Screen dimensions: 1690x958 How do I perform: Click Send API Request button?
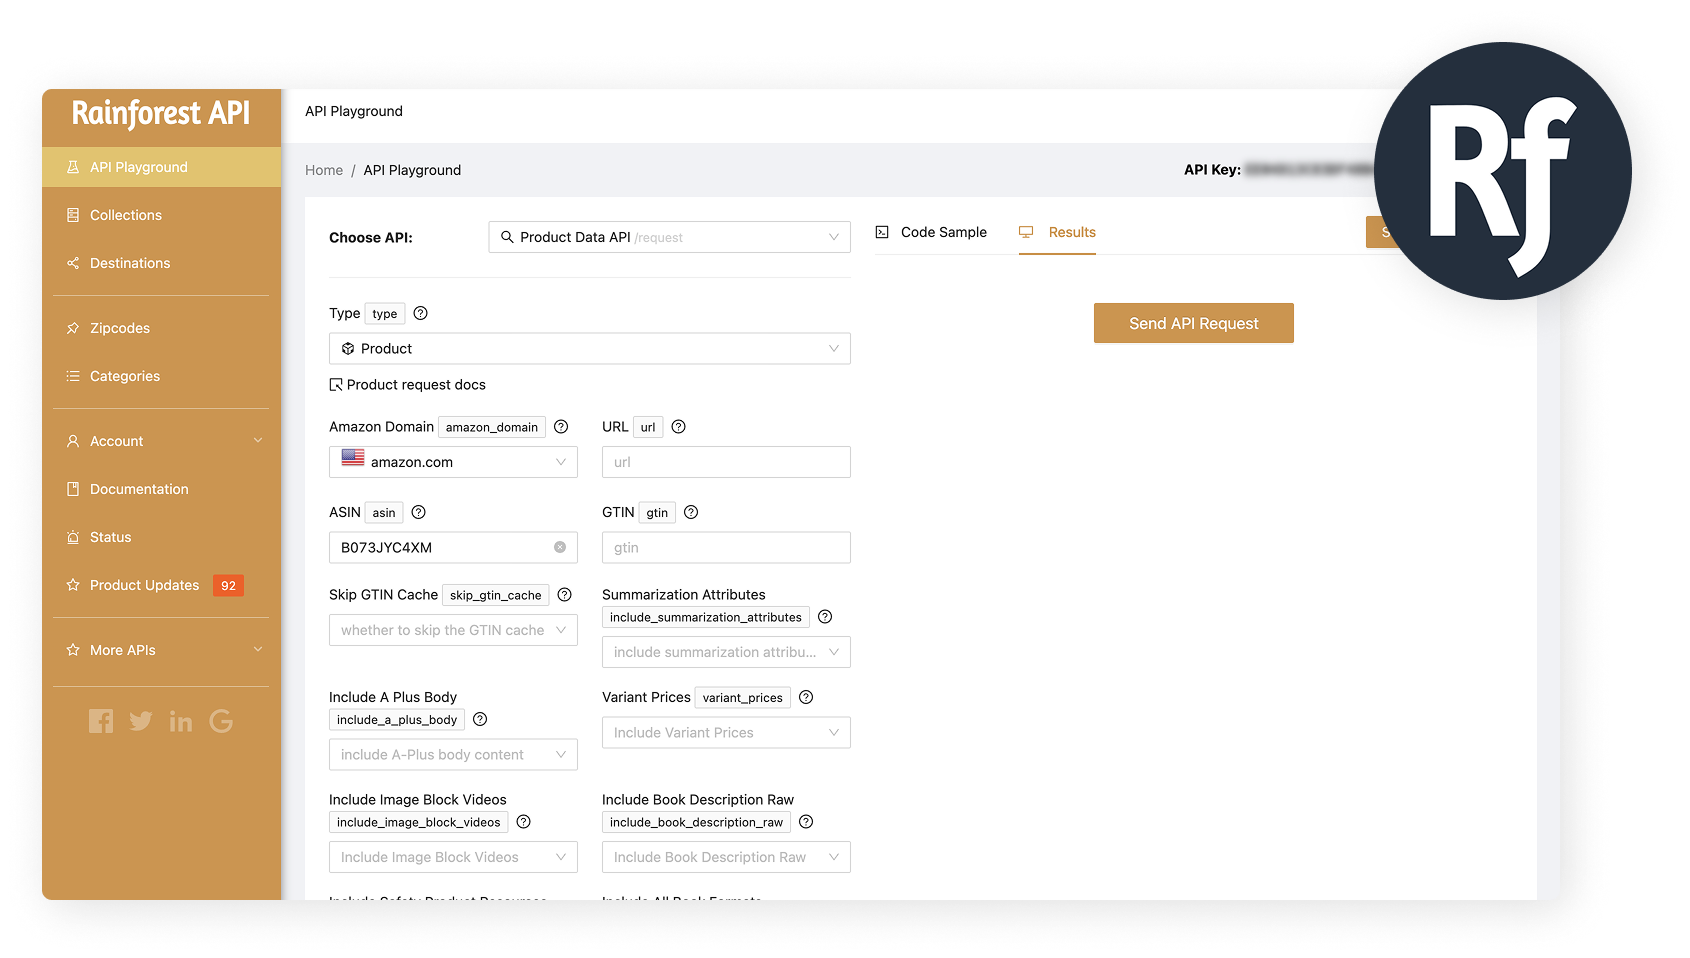click(1194, 323)
